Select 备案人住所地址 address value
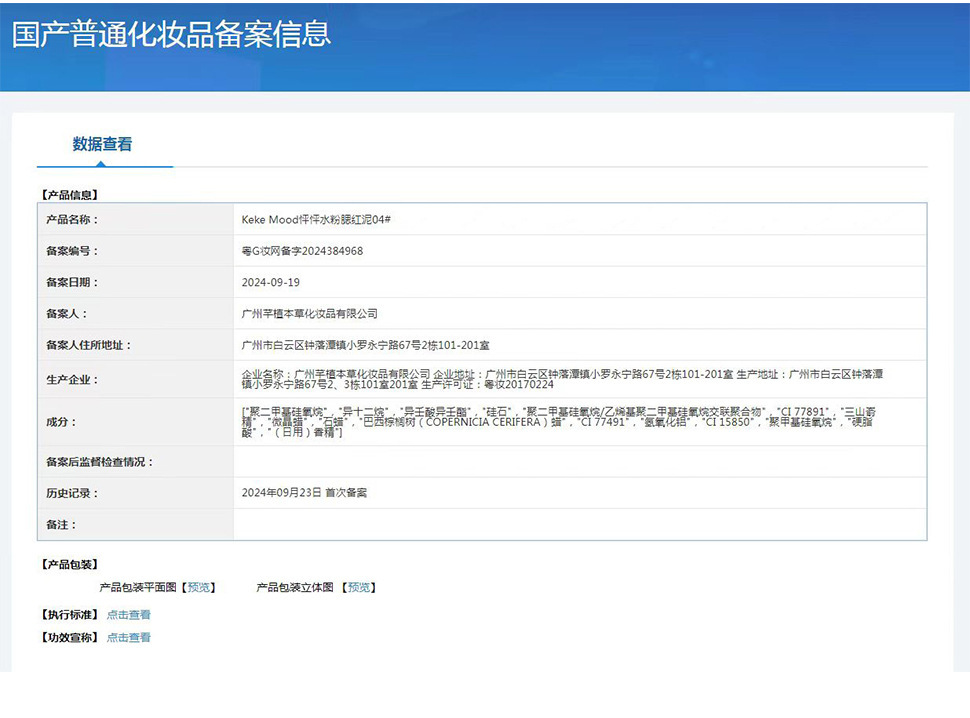The height and width of the screenshot is (718, 970). (366, 345)
